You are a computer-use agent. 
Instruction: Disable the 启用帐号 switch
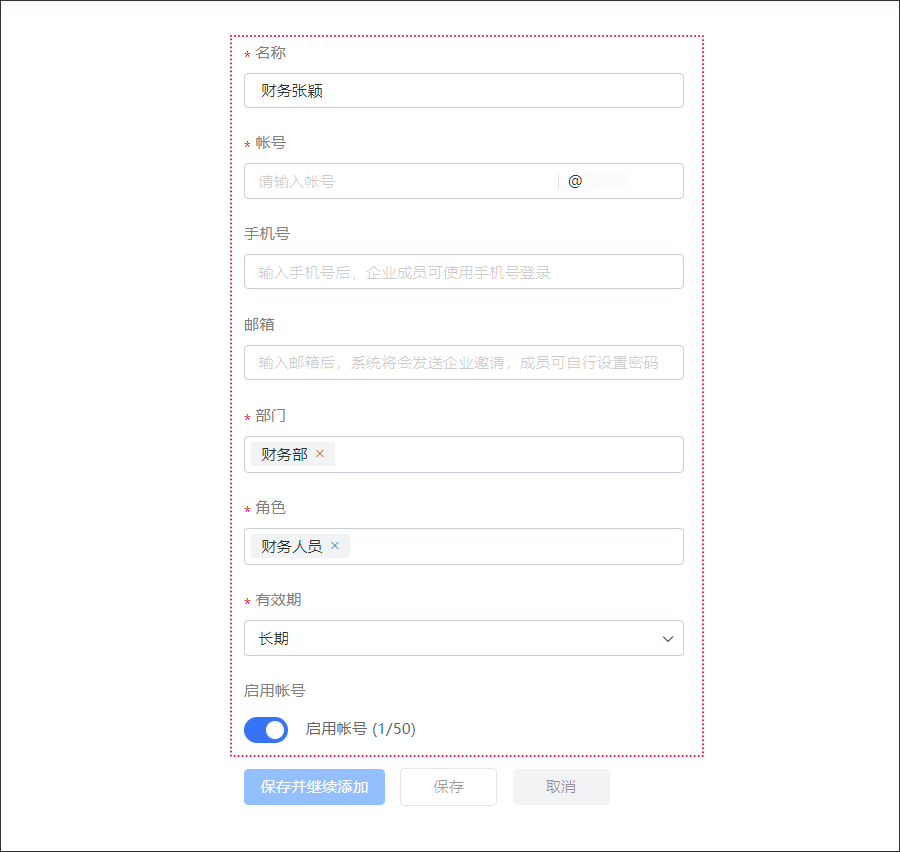click(x=266, y=730)
